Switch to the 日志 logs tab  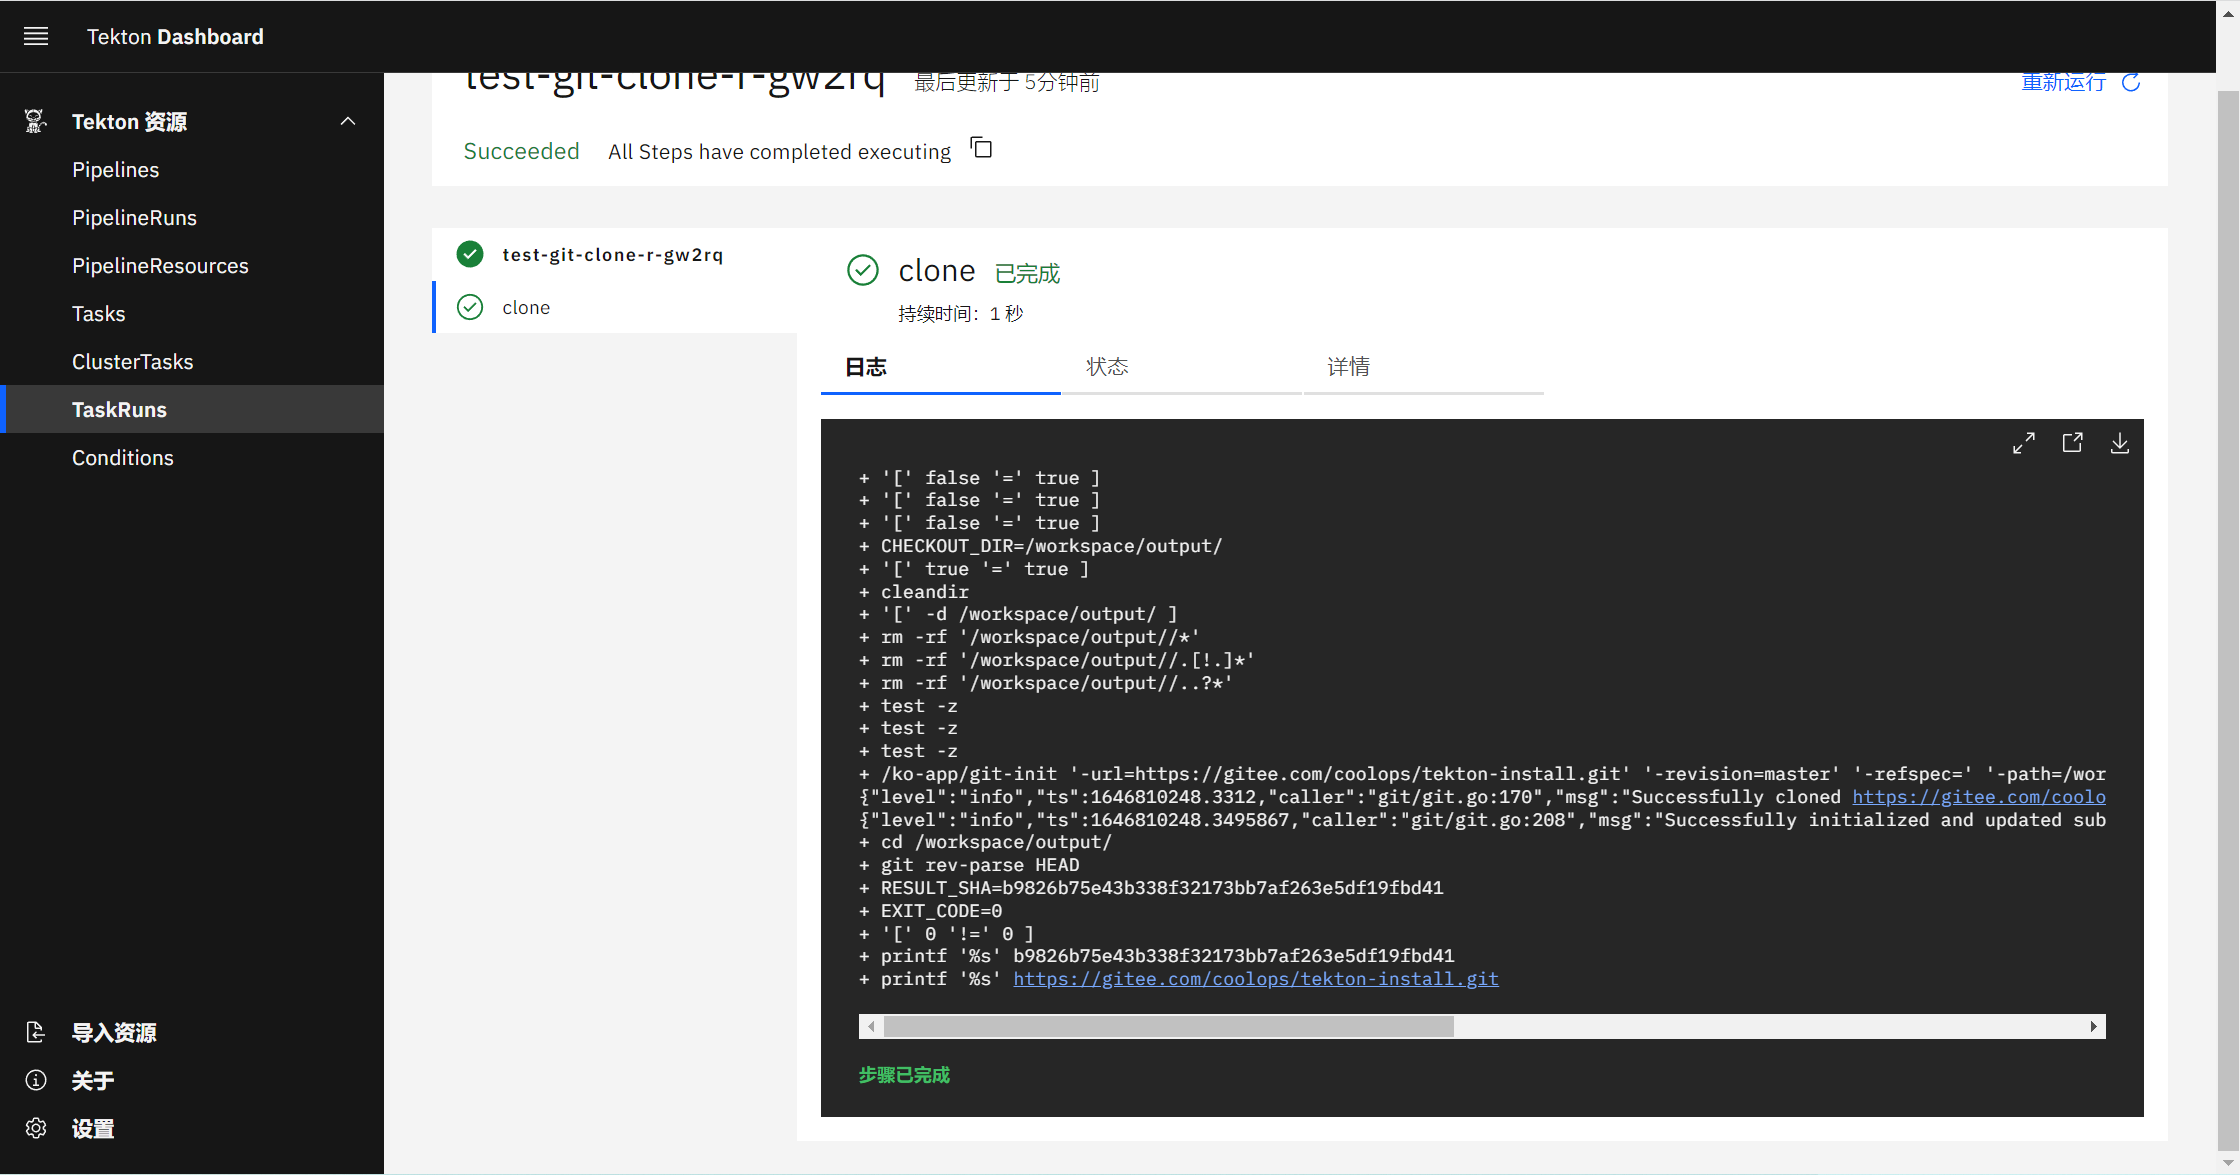(941, 367)
